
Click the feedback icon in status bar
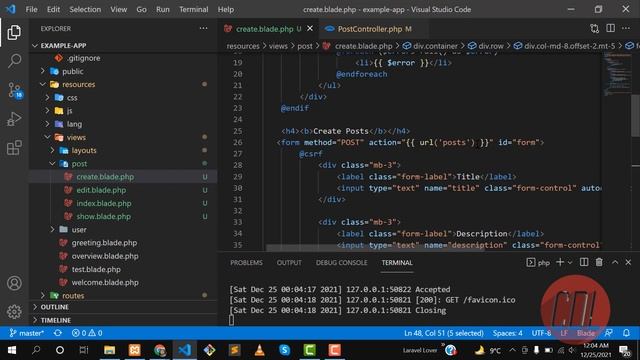coord(609,333)
